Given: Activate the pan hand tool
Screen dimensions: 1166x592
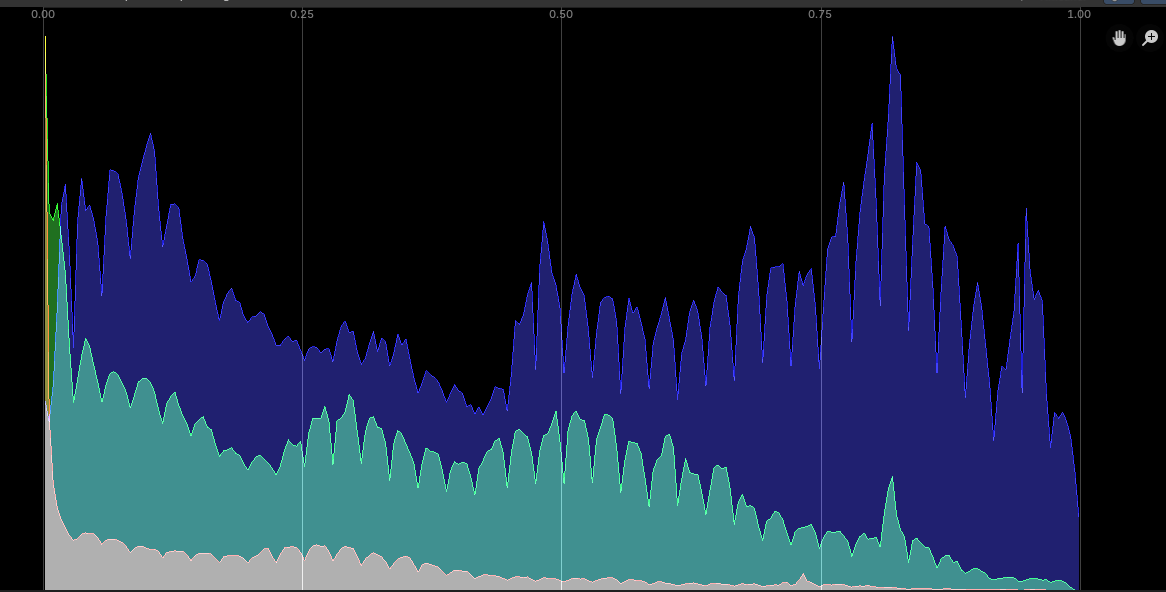Looking at the screenshot, I should [x=1119, y=38].
